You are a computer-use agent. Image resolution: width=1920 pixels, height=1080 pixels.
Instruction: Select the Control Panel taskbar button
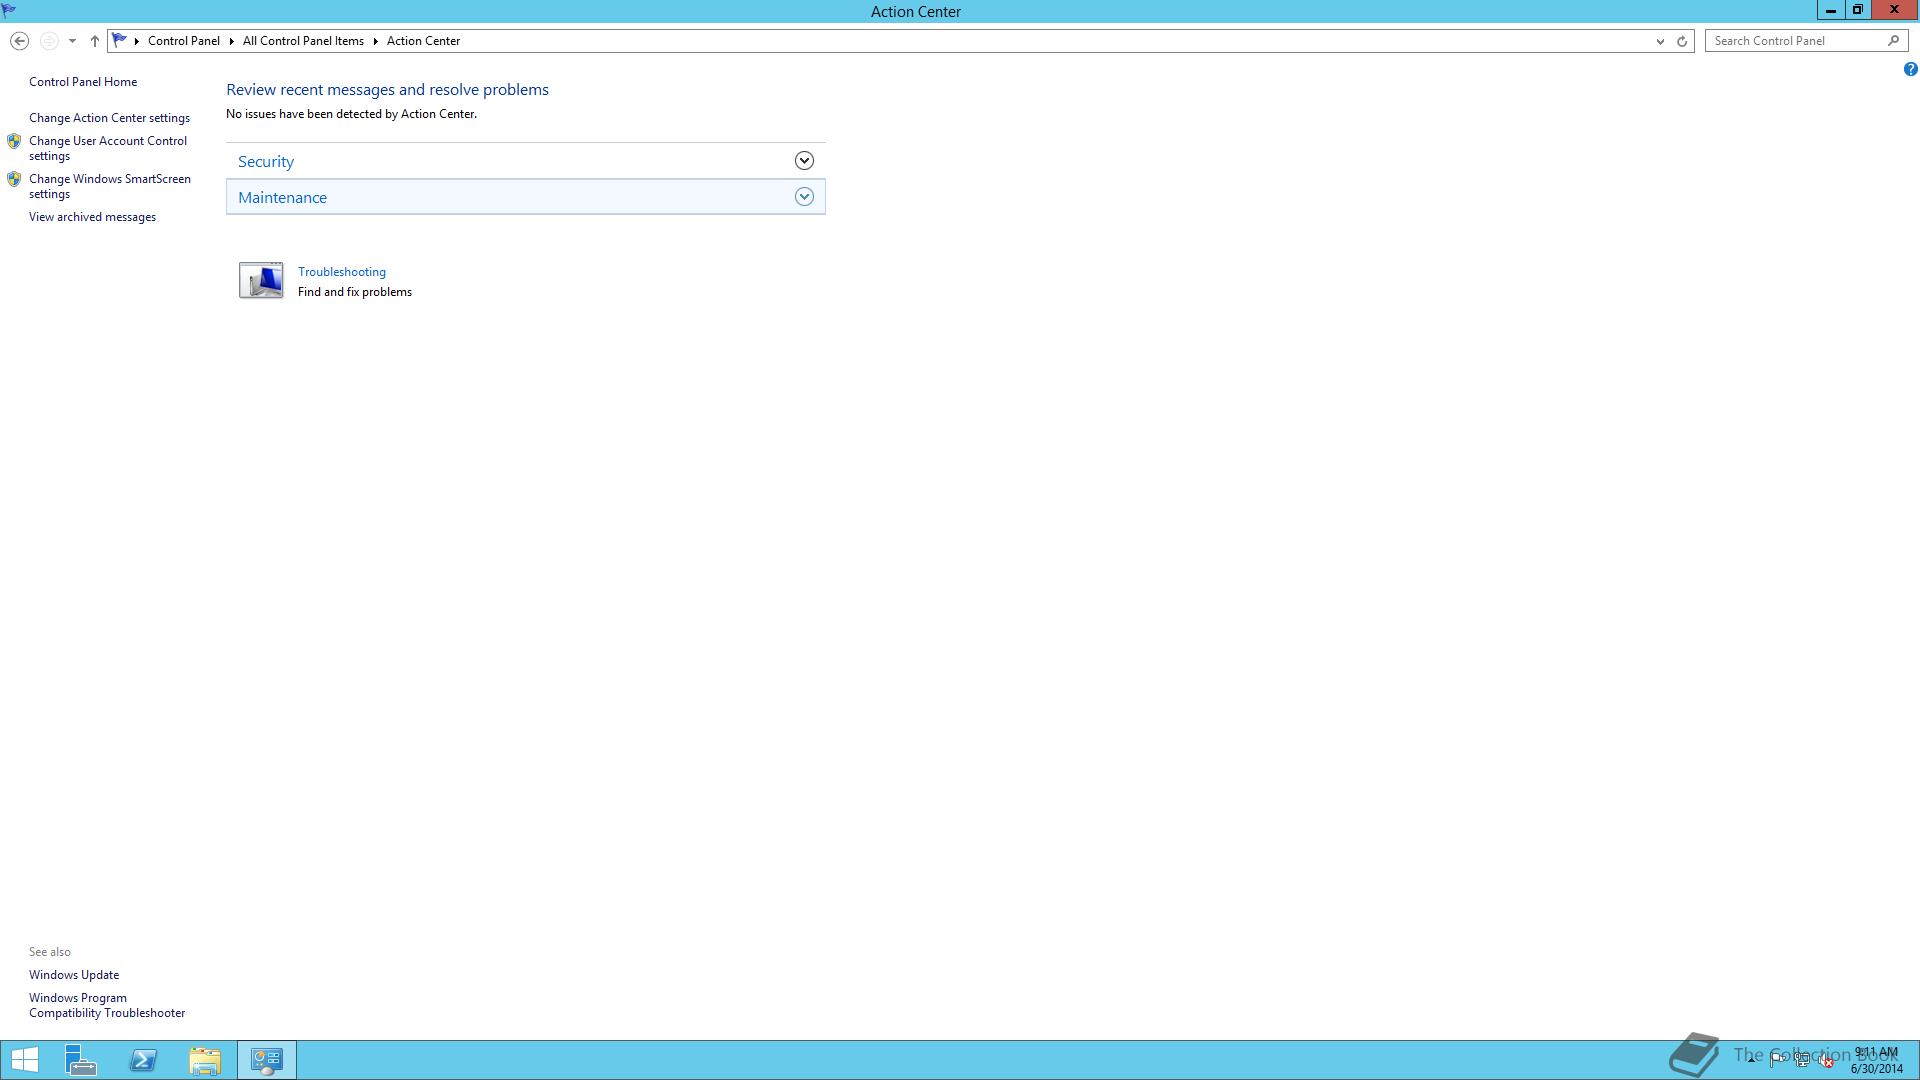click(x=267, y=1060)
